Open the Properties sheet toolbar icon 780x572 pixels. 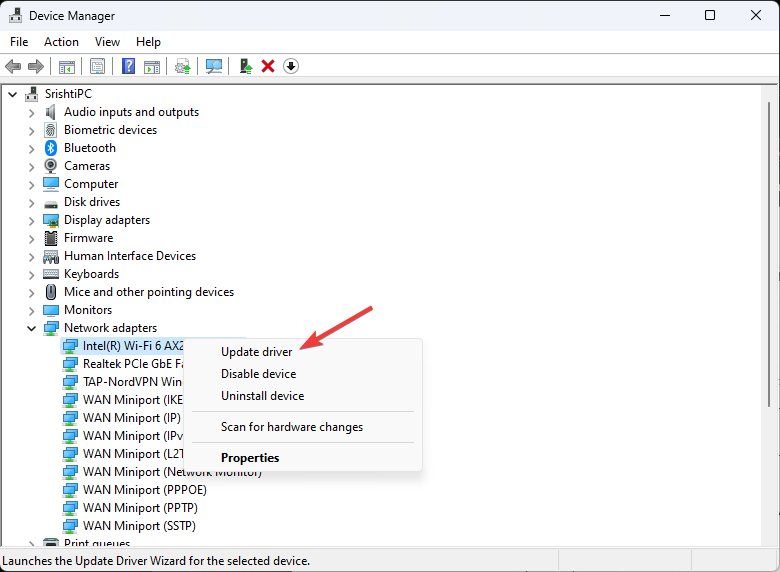point(98,66)
